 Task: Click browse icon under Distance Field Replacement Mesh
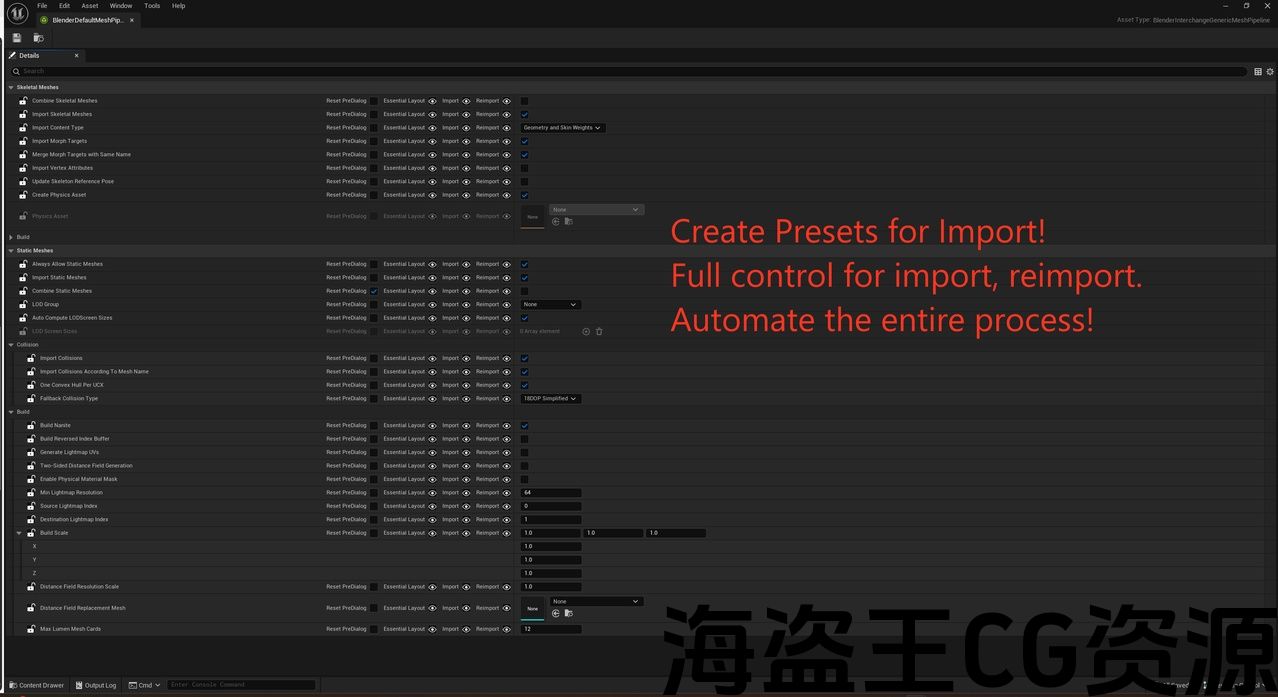pos(568,613)
